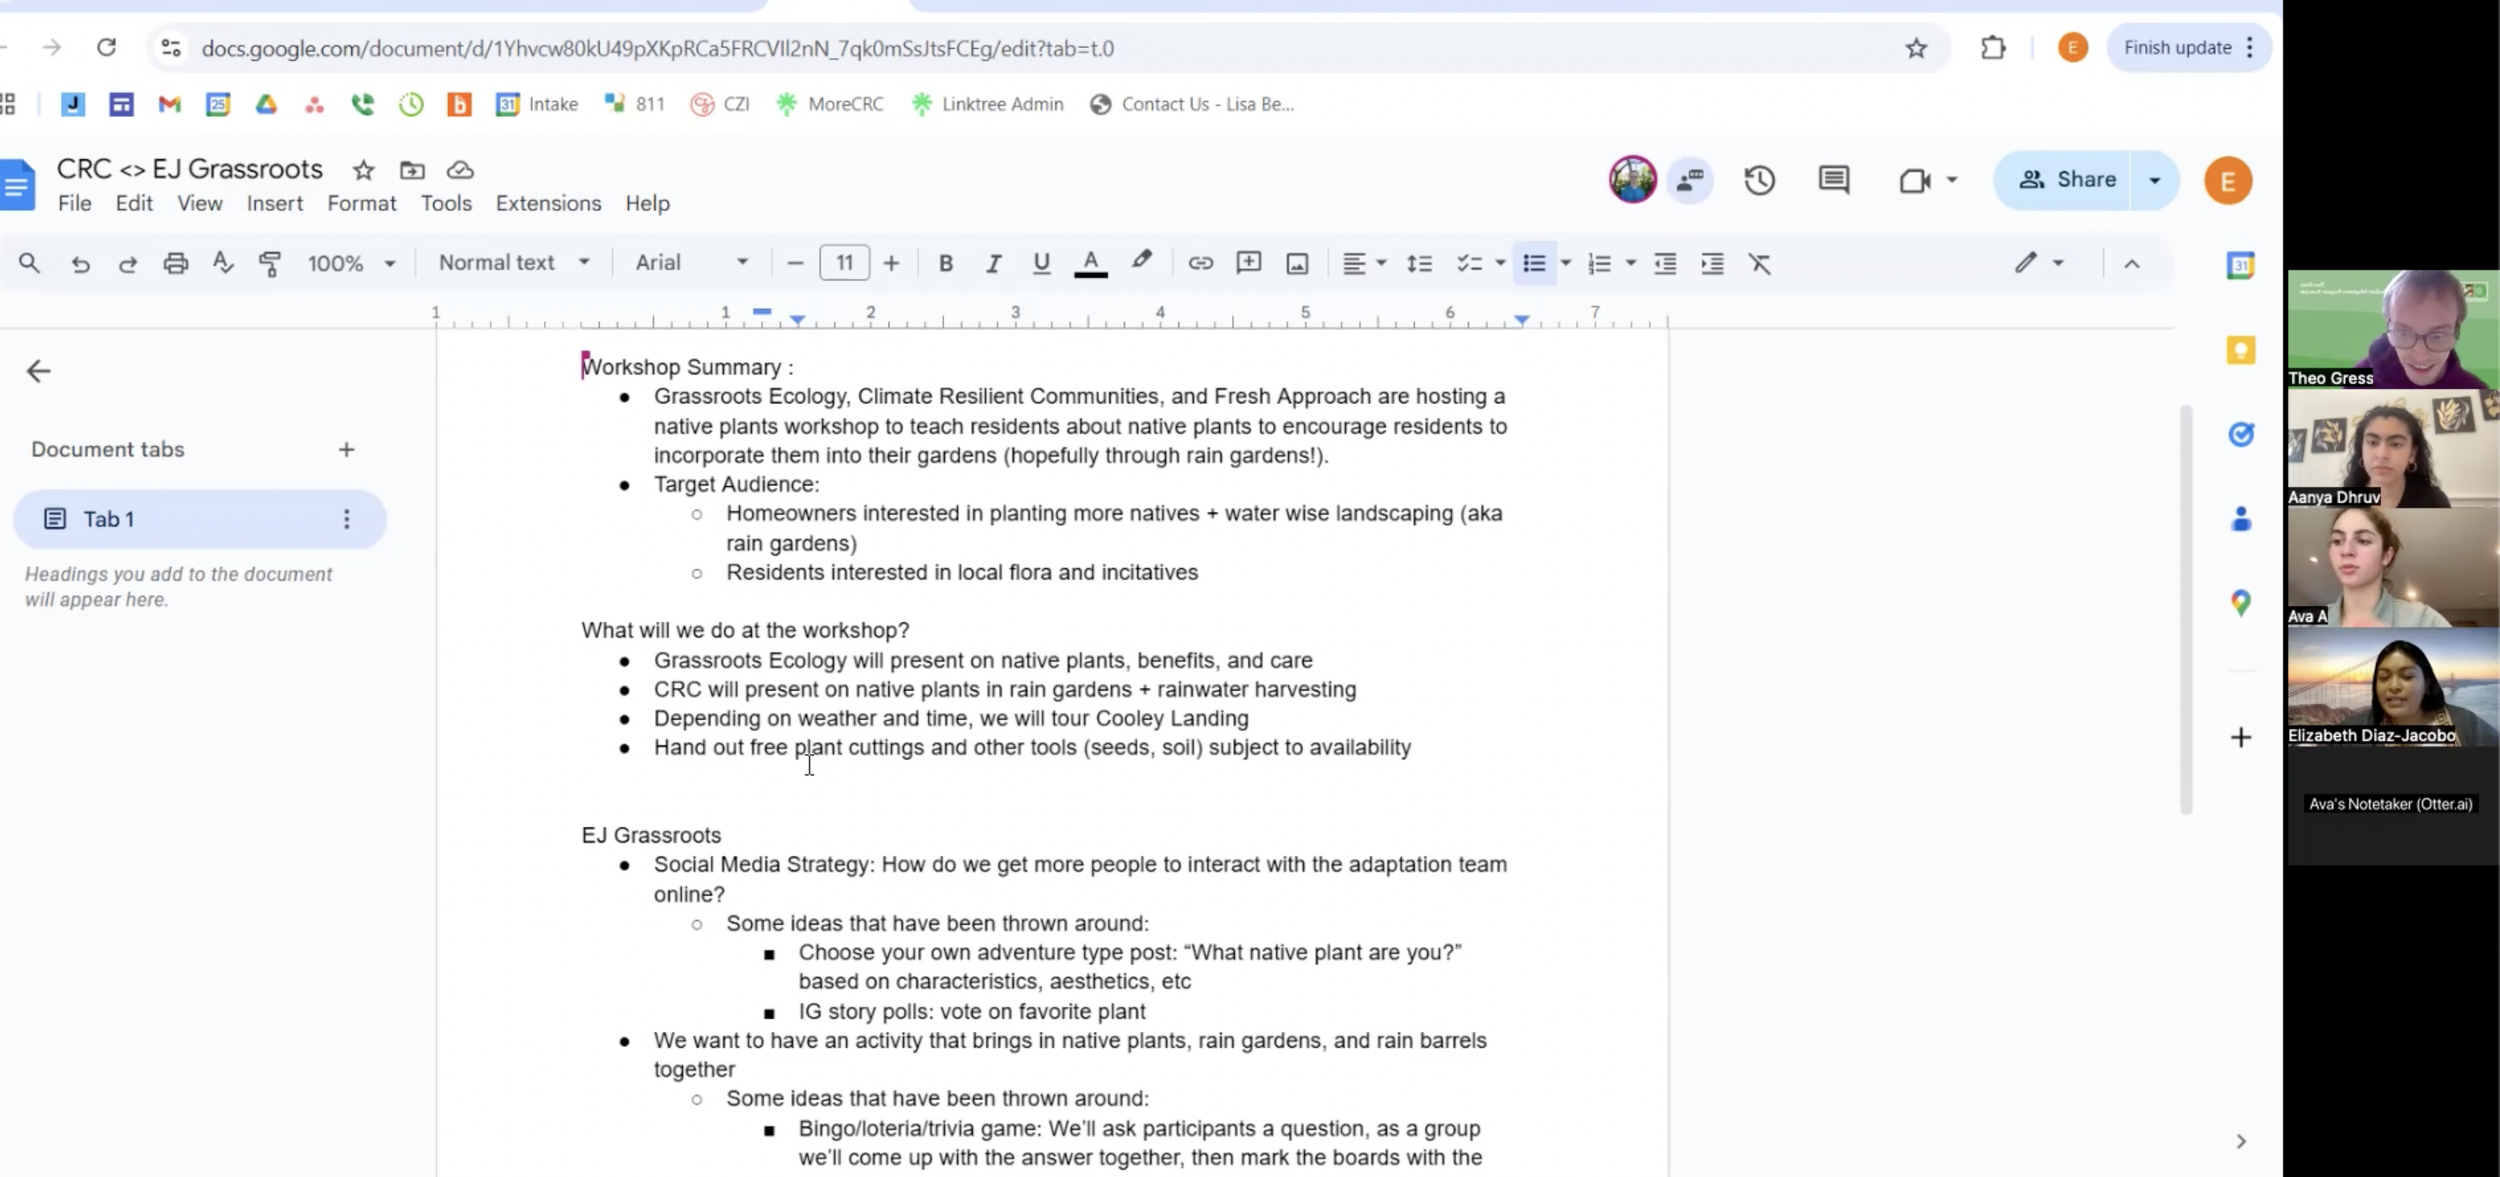Open Google Keep from side panel
Viewport: 2500px width, 1177px height.
[x=2240, y=351]
